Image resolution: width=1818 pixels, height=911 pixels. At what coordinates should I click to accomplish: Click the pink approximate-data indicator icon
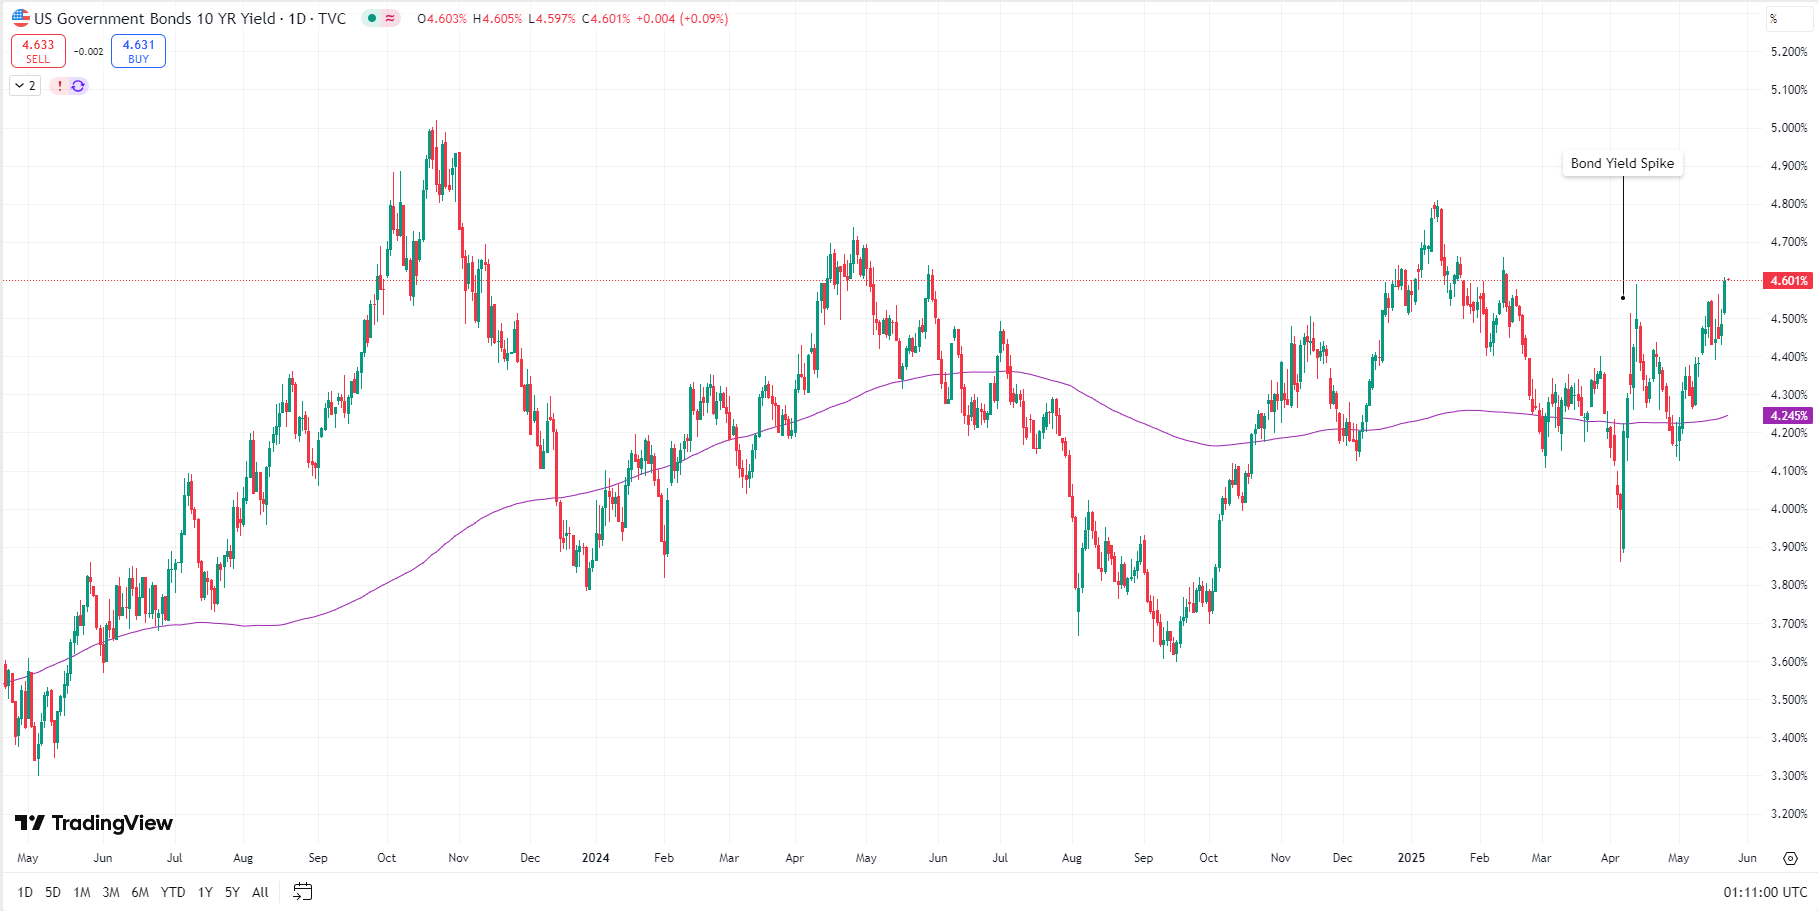point(390,18)
